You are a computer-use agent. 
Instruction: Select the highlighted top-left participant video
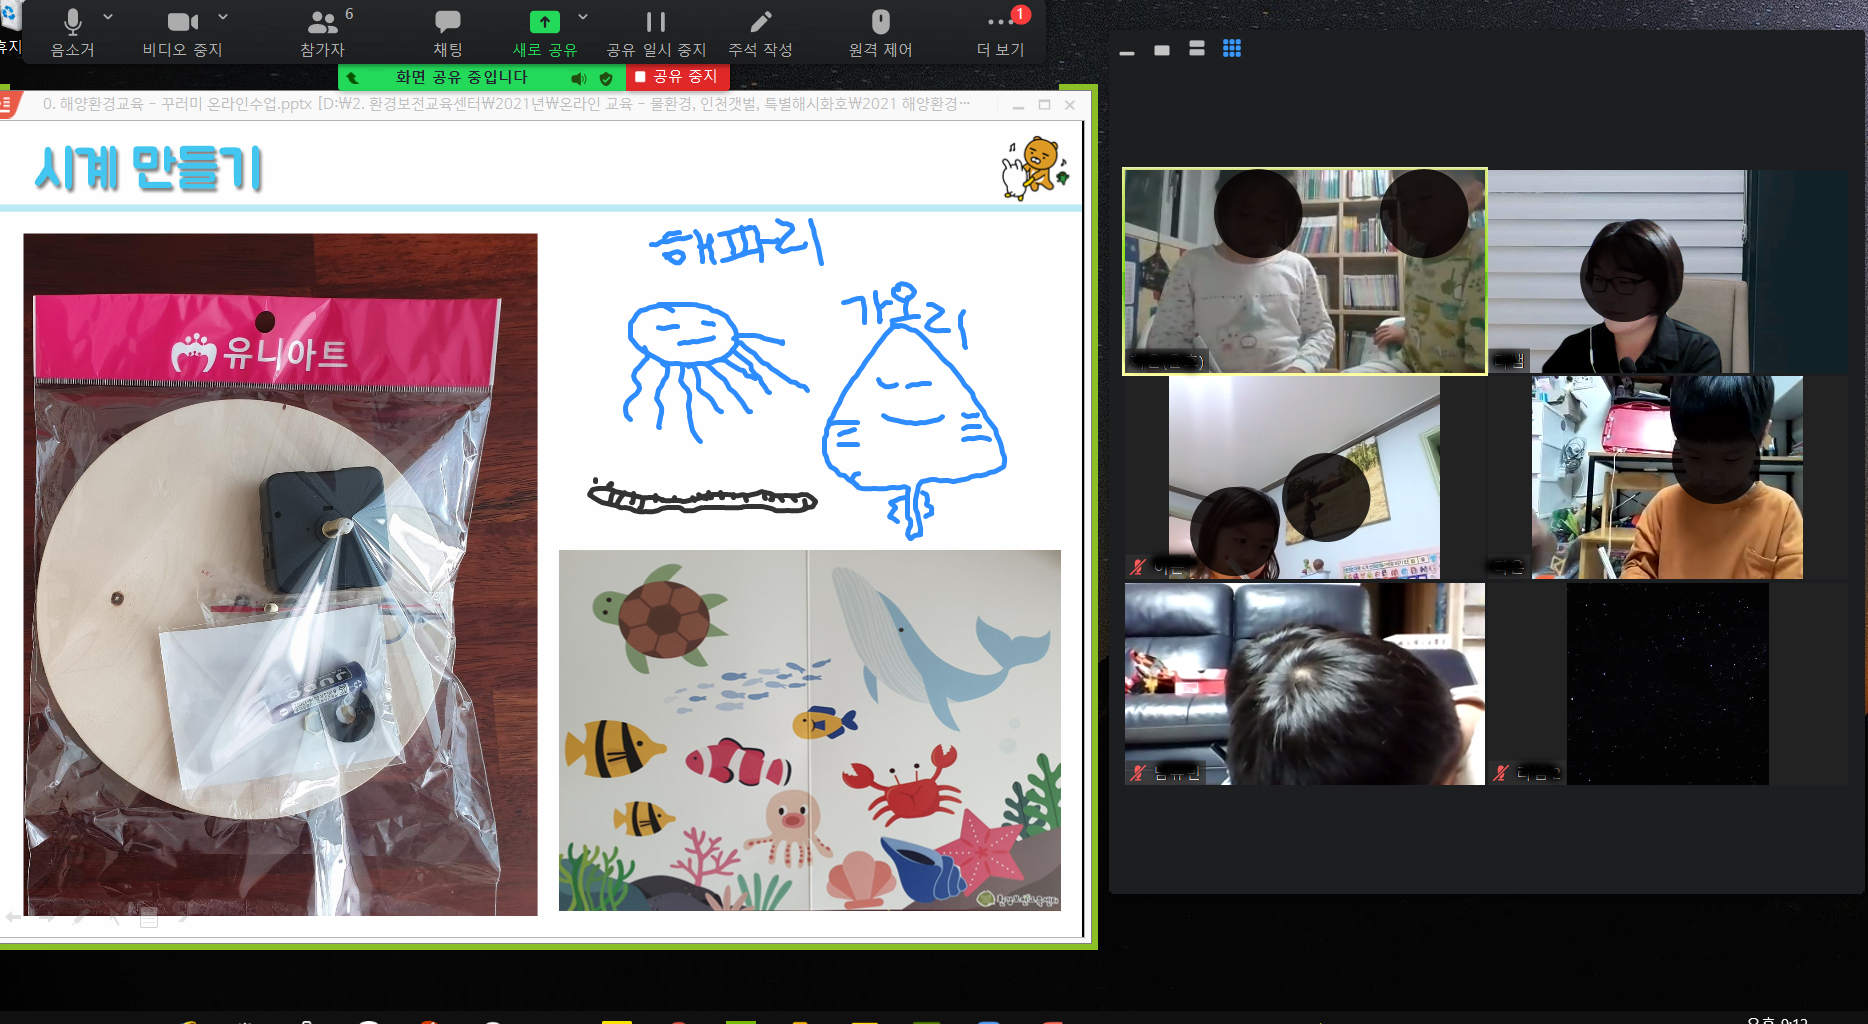click(1304, 271)
